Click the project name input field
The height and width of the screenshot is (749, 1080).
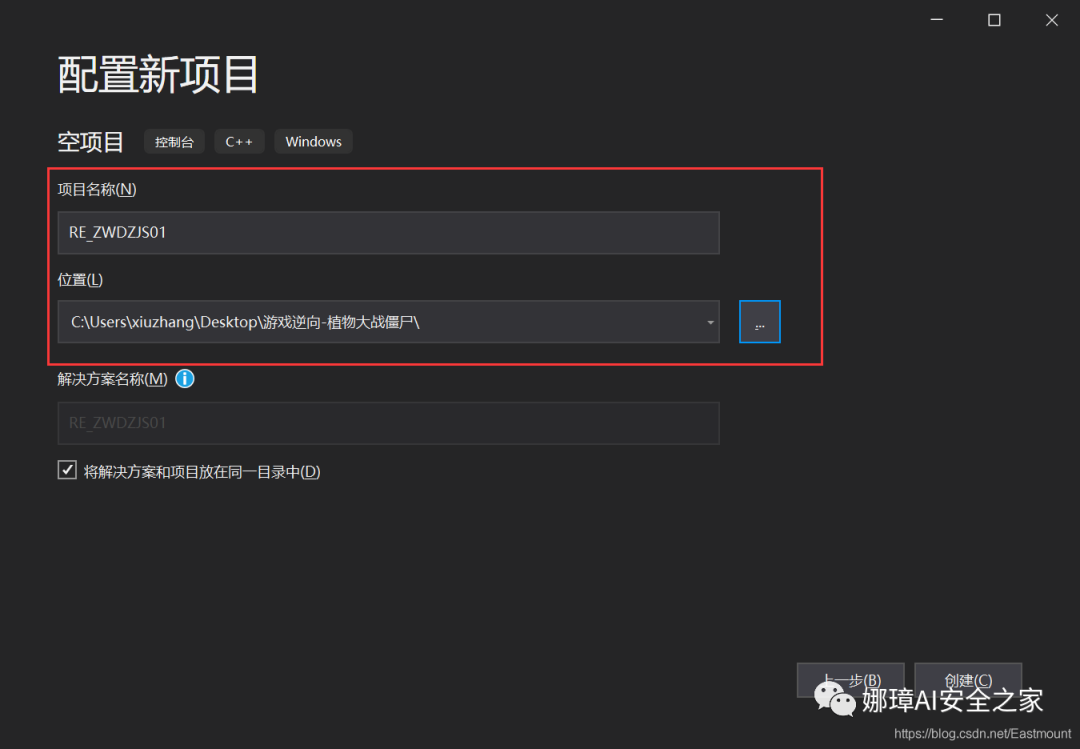click(388, 233)
